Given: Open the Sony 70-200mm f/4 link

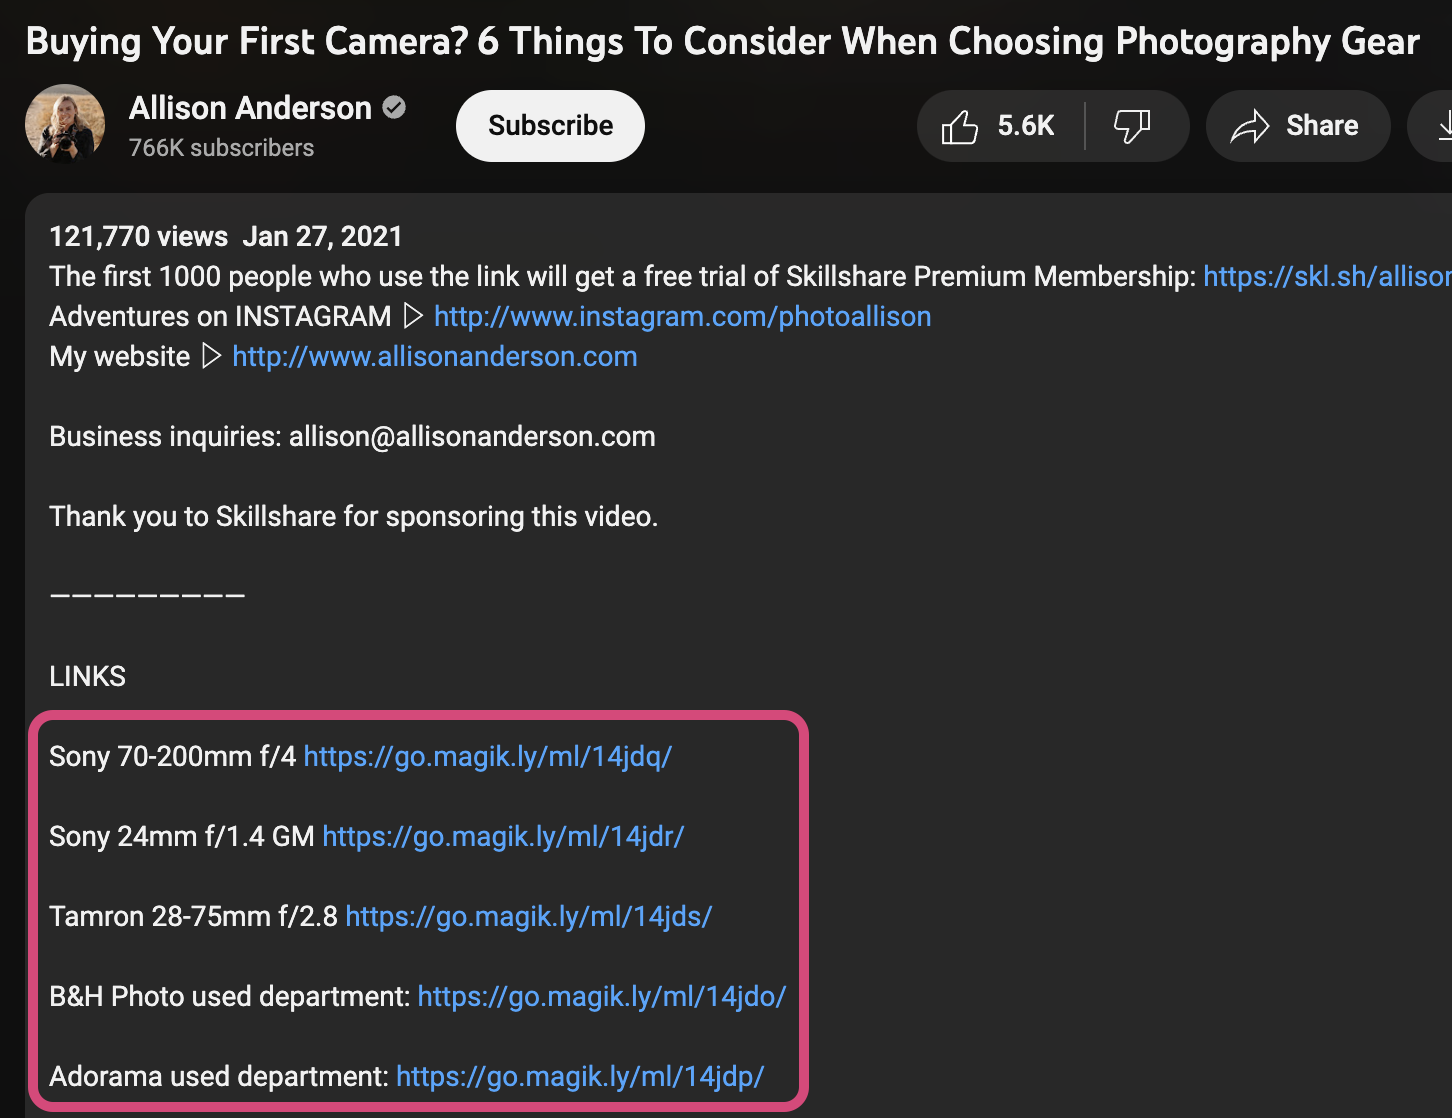Looking at the screenshot, I should coord(487,757).
